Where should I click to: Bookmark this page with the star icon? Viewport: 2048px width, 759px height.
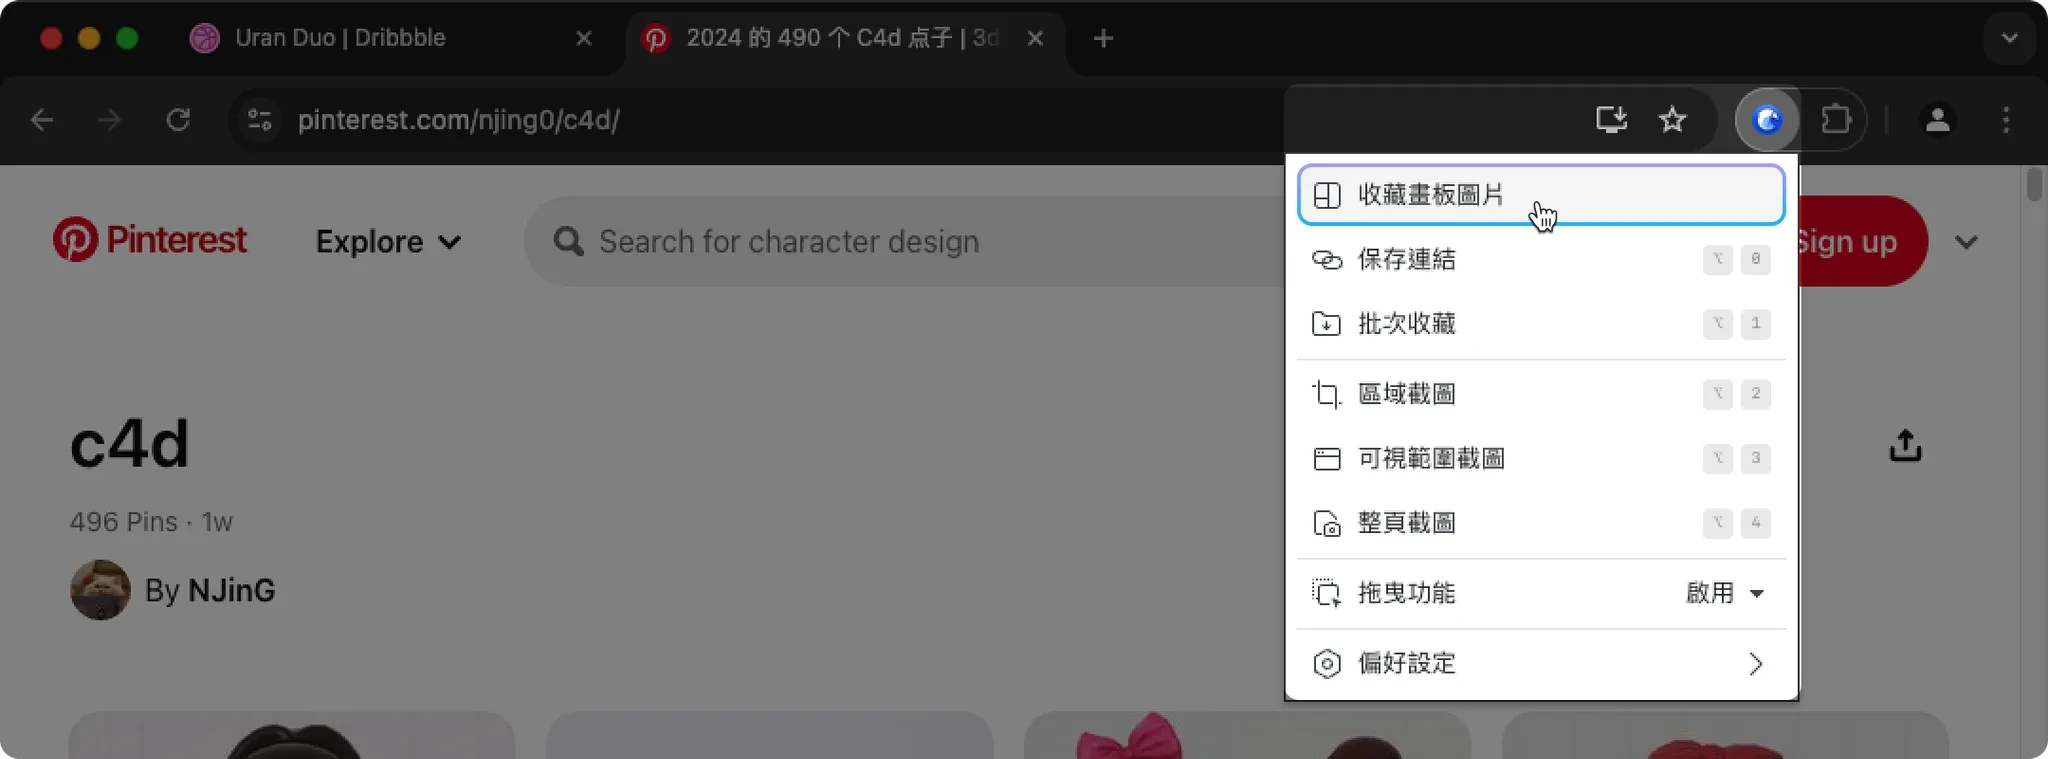coord(1672,120)
